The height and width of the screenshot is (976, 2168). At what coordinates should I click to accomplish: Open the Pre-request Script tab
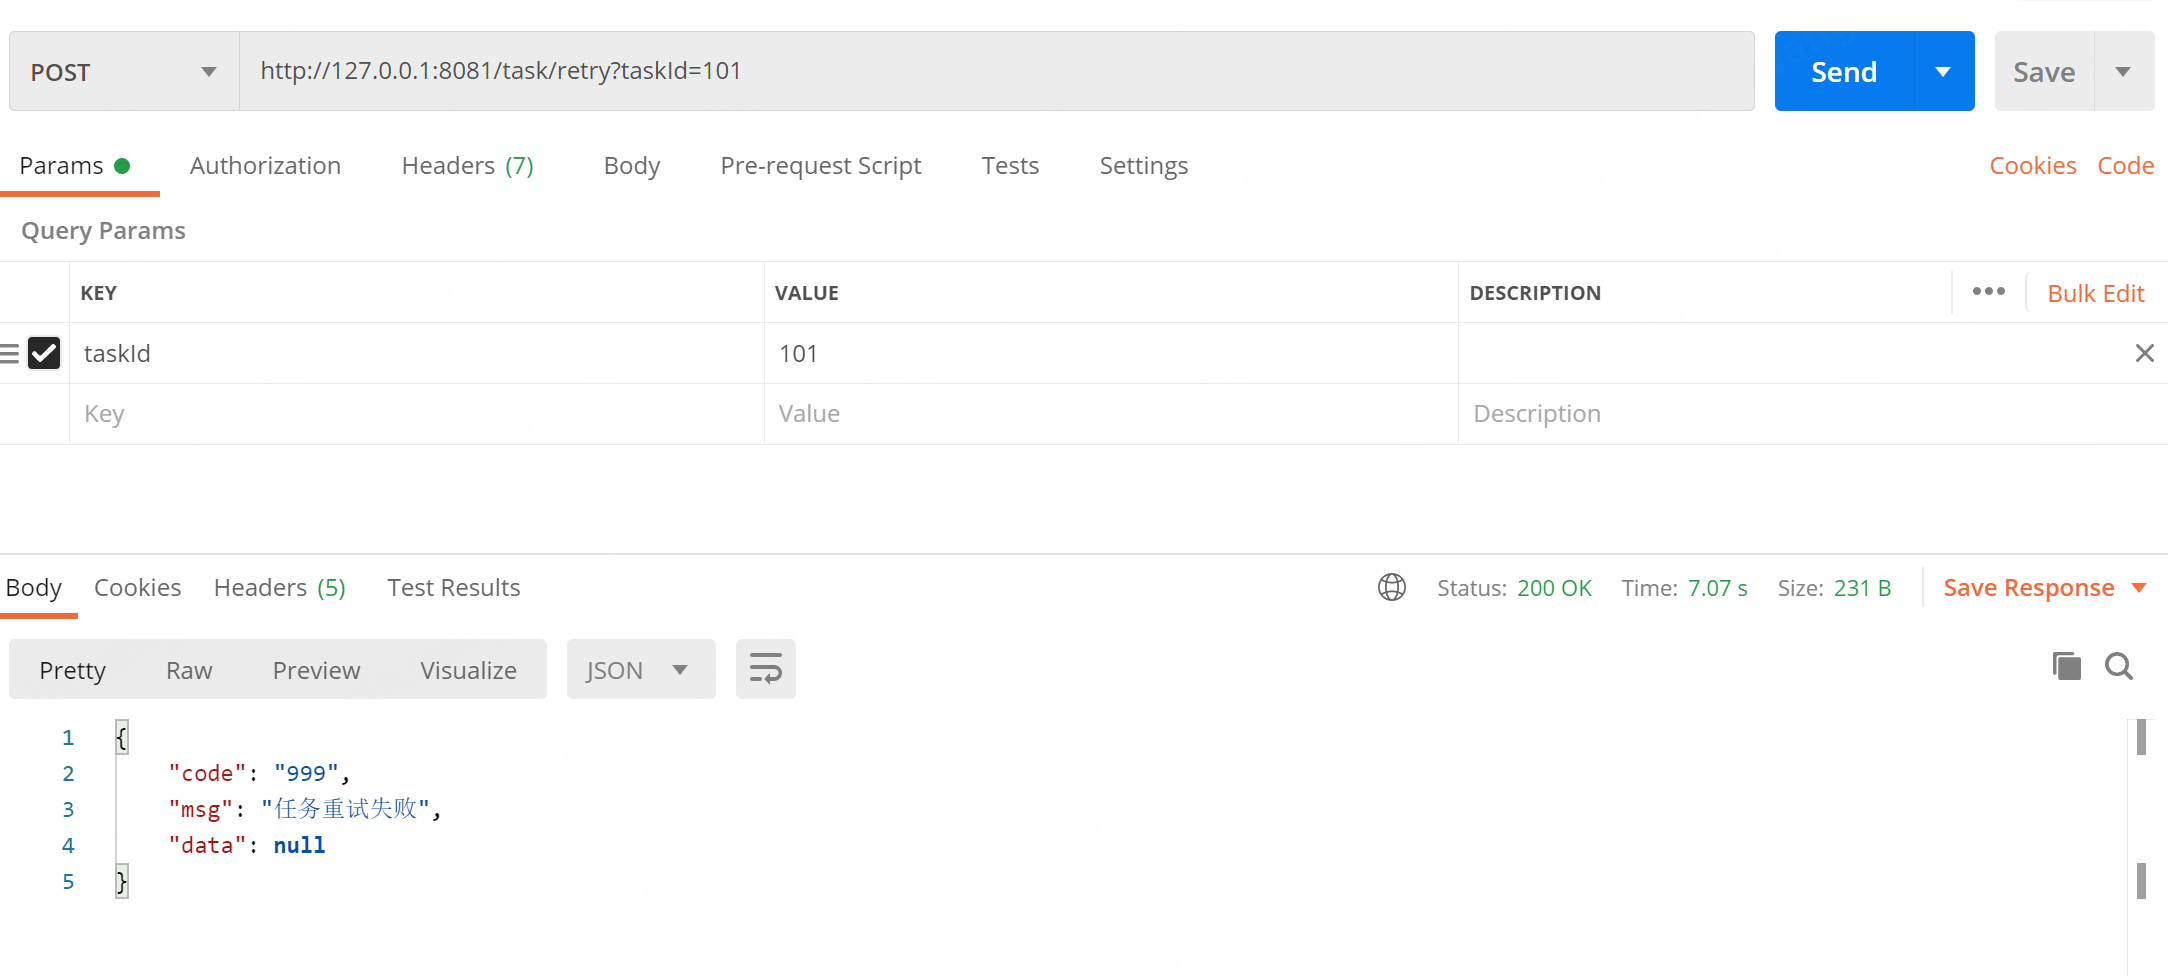(x=821, y=166)
